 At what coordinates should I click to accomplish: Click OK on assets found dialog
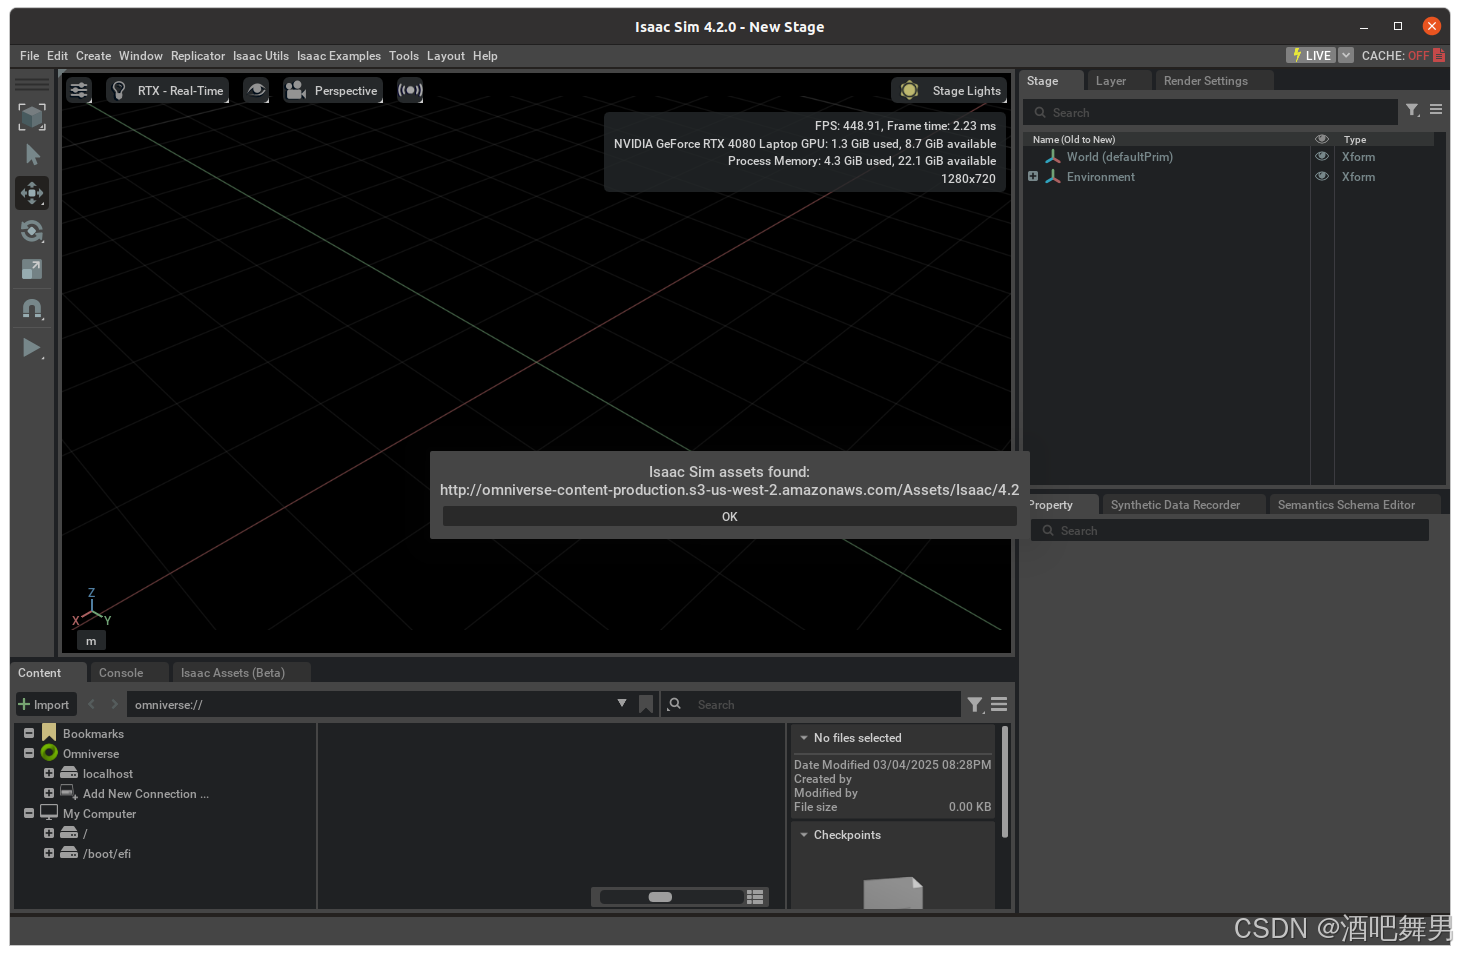point(729,517)
